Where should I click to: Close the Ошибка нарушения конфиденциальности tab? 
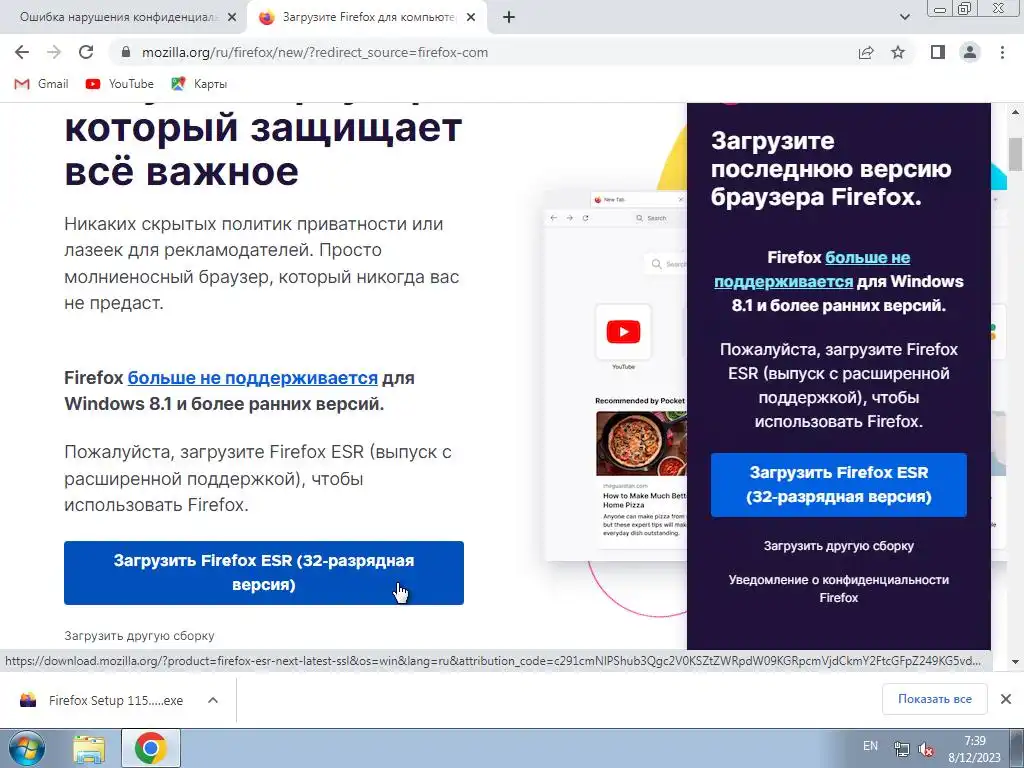232,18
